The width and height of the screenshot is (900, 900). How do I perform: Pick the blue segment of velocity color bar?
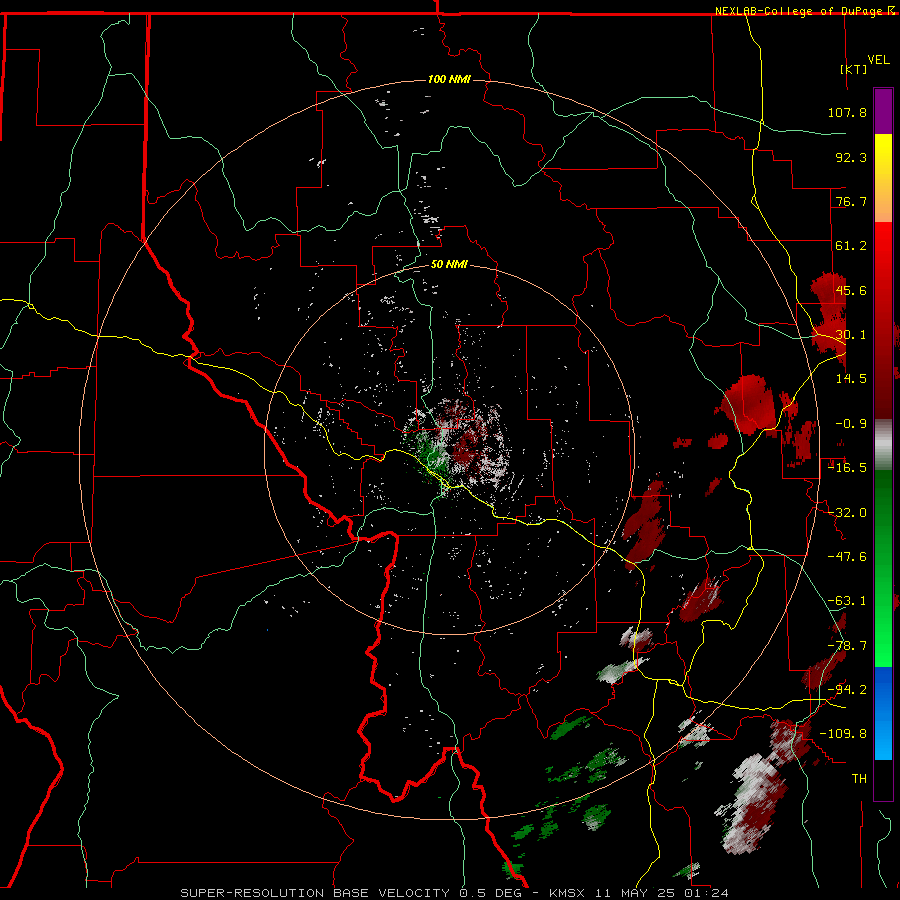click(883, 713)
